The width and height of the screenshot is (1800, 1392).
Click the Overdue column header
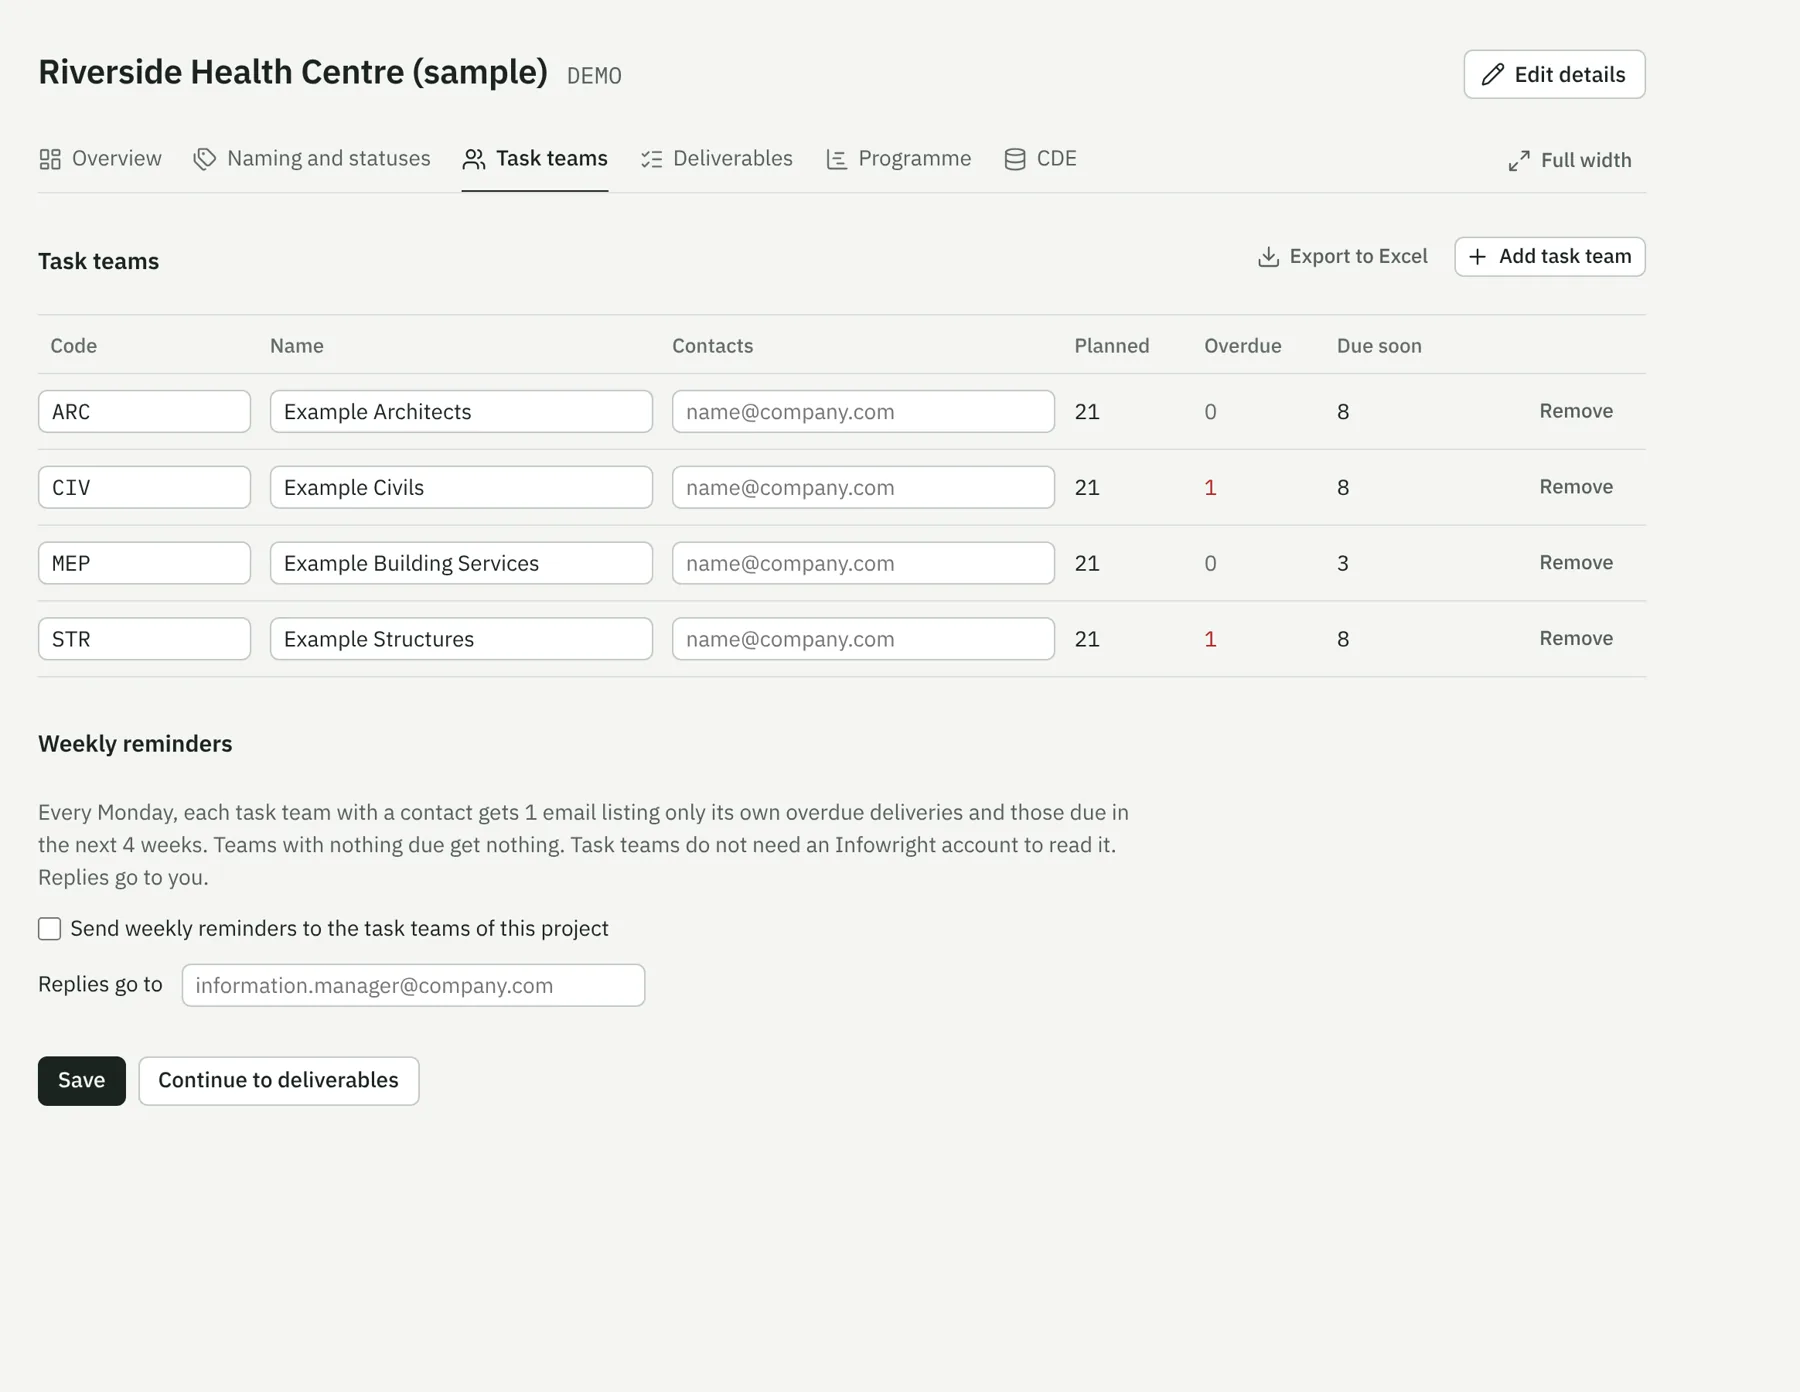tap(1243, 346)
